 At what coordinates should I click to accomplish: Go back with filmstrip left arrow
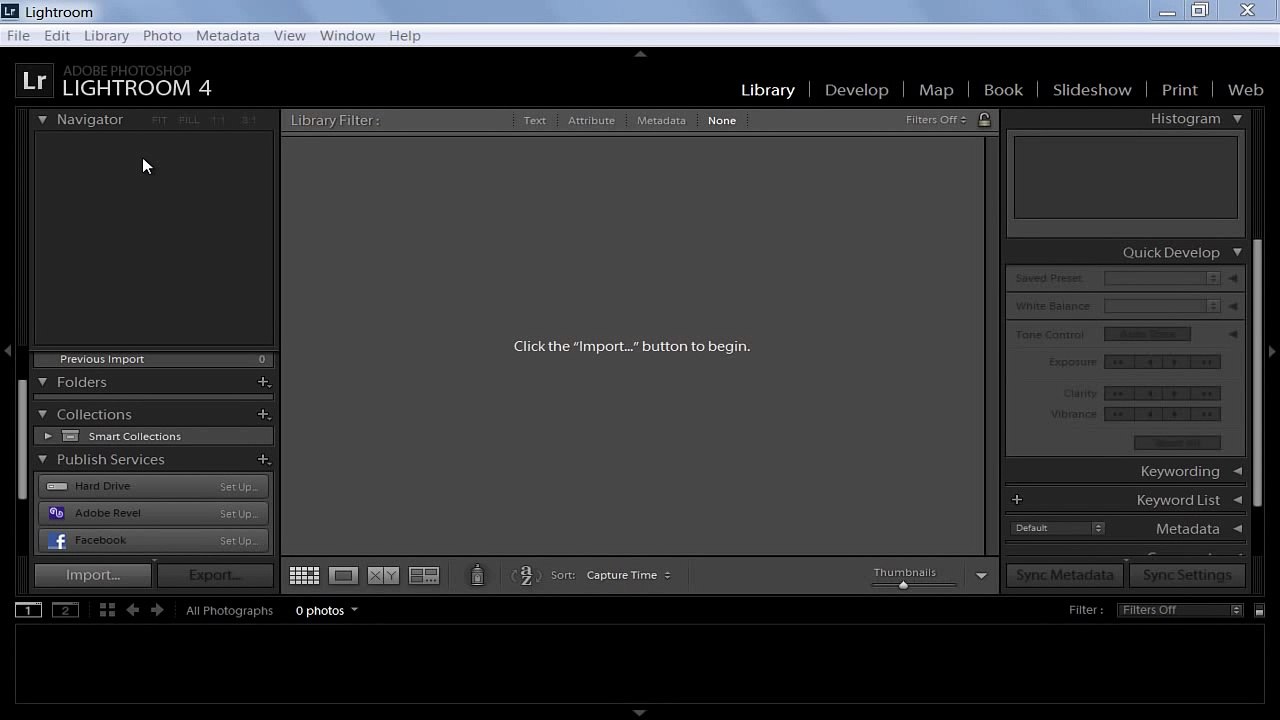132,610
